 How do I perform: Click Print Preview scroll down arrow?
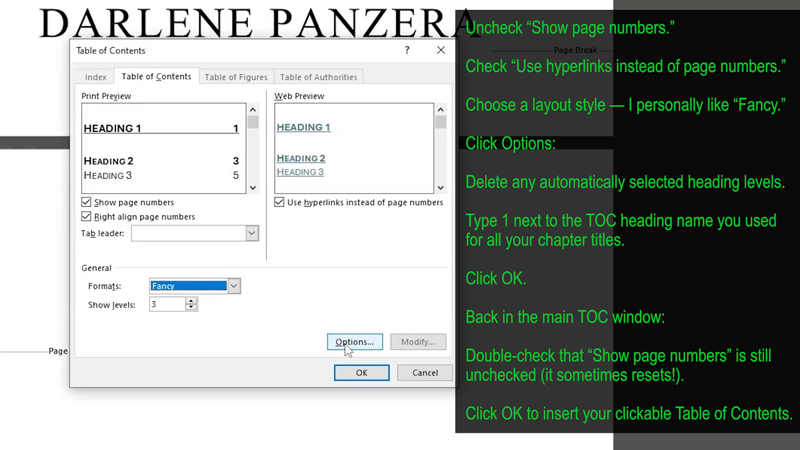point(253,188)
